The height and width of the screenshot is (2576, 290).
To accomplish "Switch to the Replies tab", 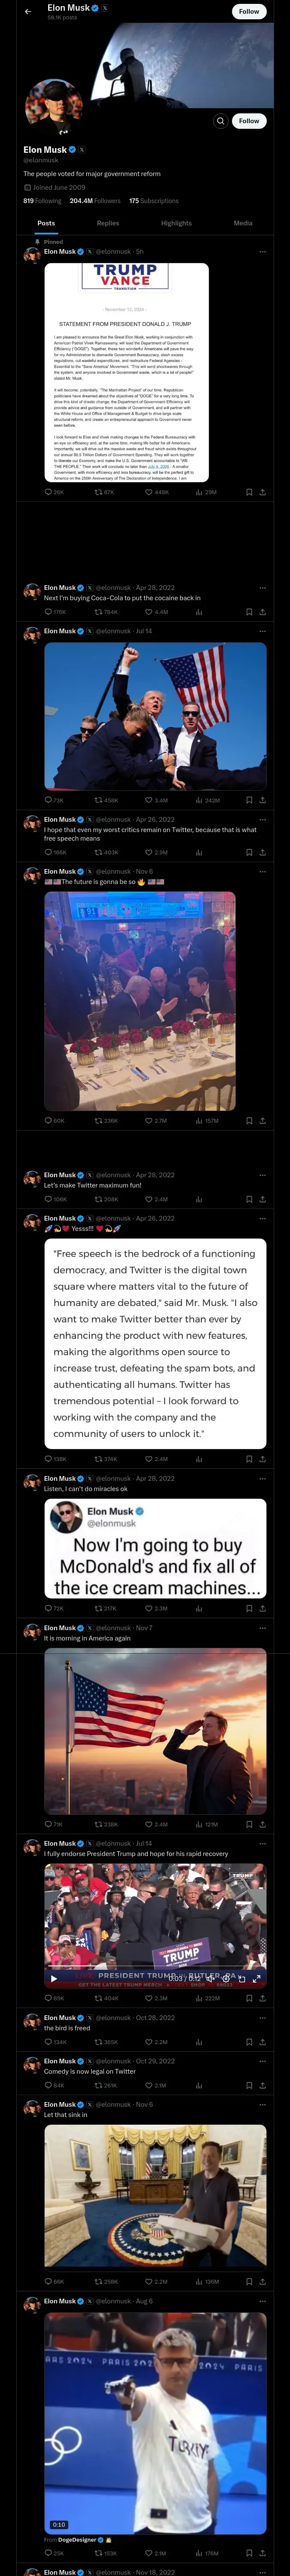I will pos(108,223).
